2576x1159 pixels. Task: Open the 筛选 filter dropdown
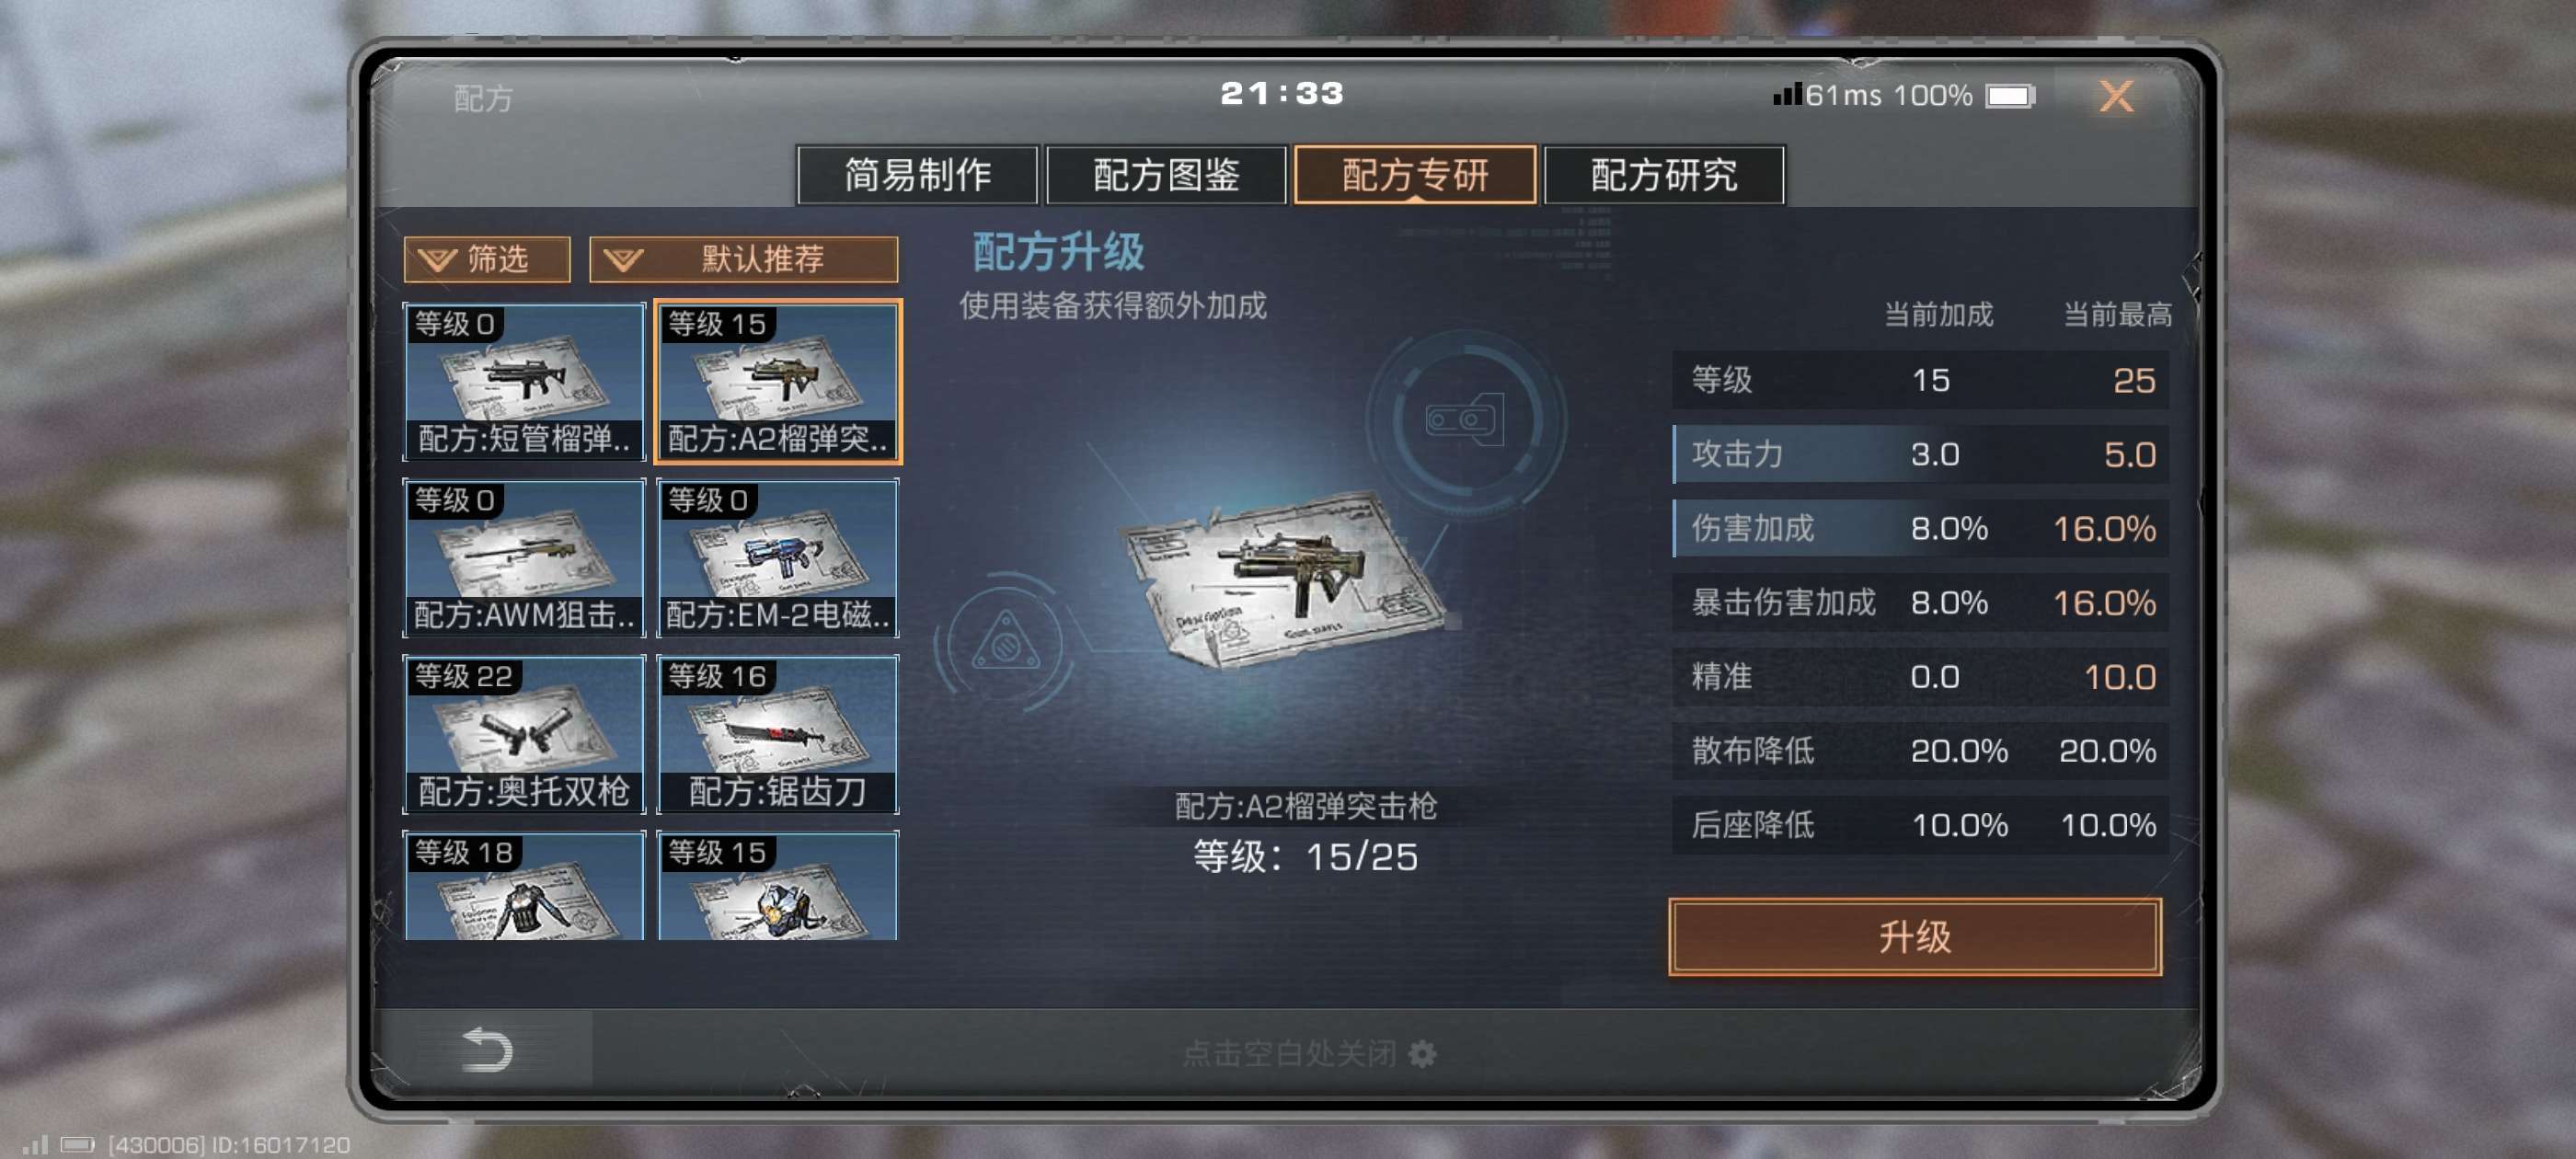click(x=487, y=259)
